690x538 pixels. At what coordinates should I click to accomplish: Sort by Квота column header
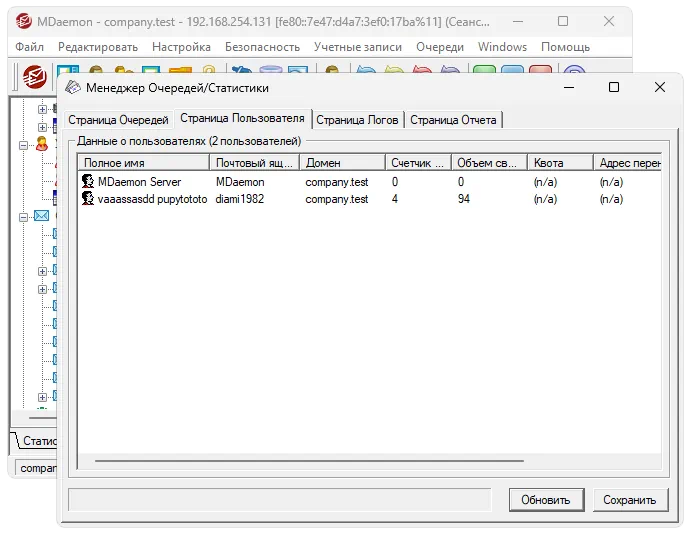(561, 163)
